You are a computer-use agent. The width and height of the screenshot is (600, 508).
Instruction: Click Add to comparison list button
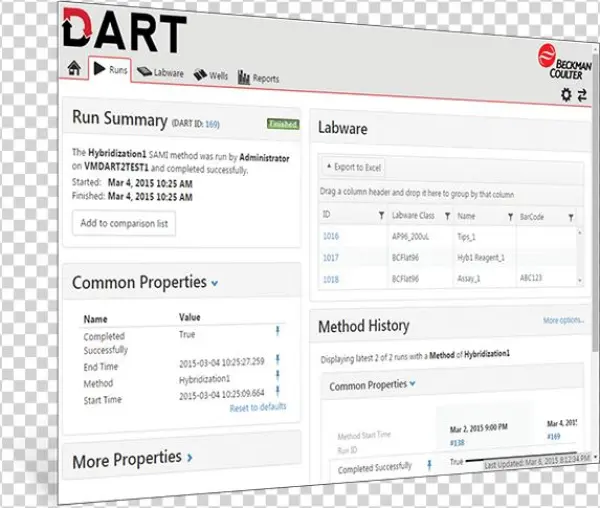pos(124,223)
